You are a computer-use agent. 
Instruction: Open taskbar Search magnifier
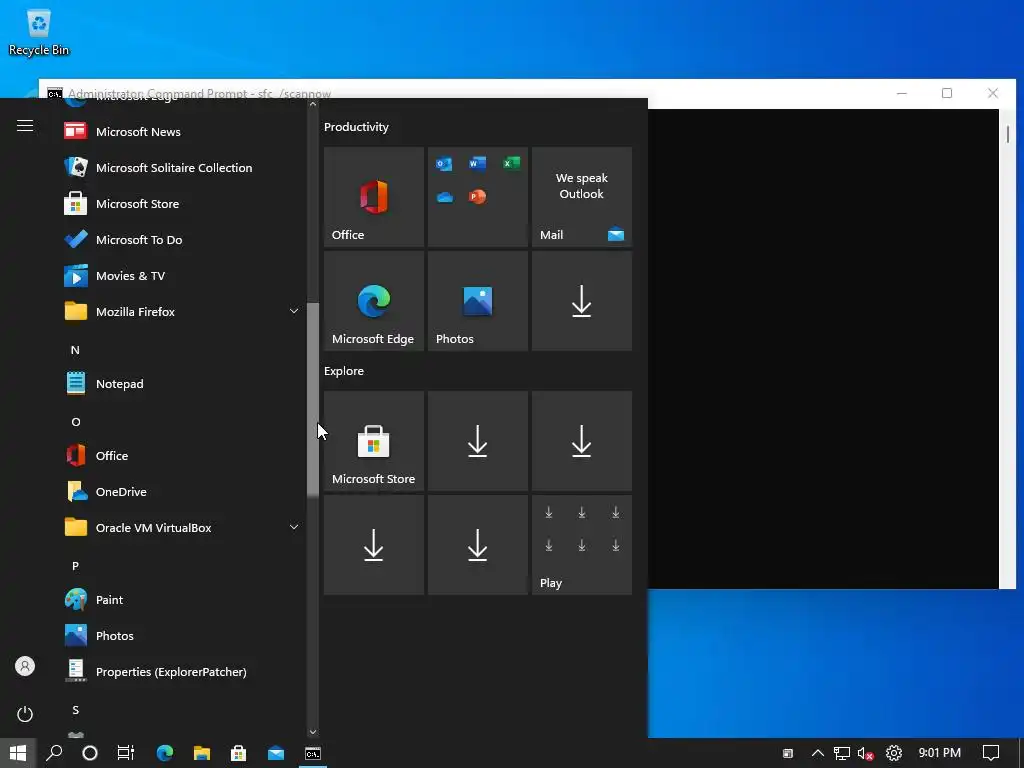point(54,753)
